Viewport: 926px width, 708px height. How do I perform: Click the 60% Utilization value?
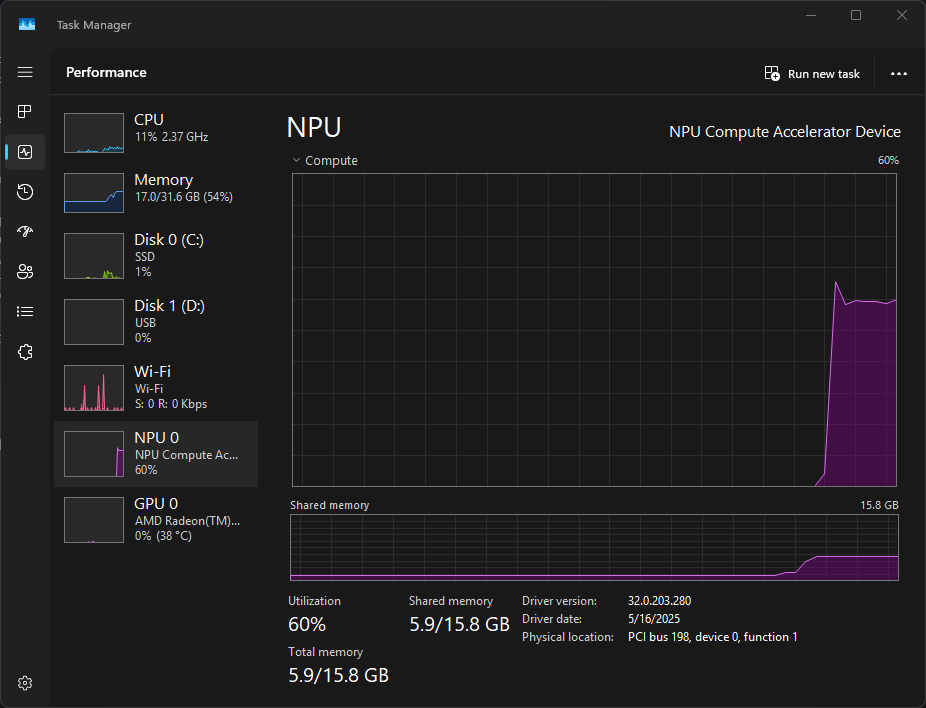(307, 624)
